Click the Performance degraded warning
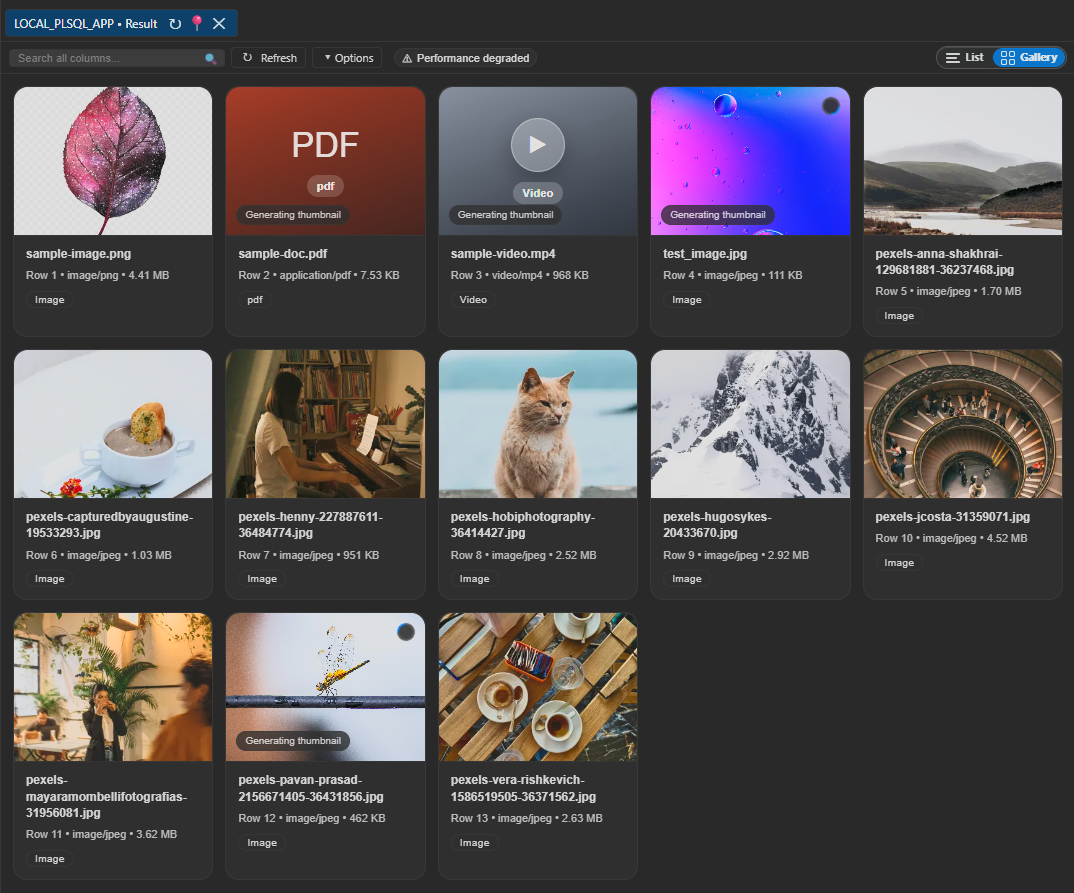 click(x=465, y=58)
